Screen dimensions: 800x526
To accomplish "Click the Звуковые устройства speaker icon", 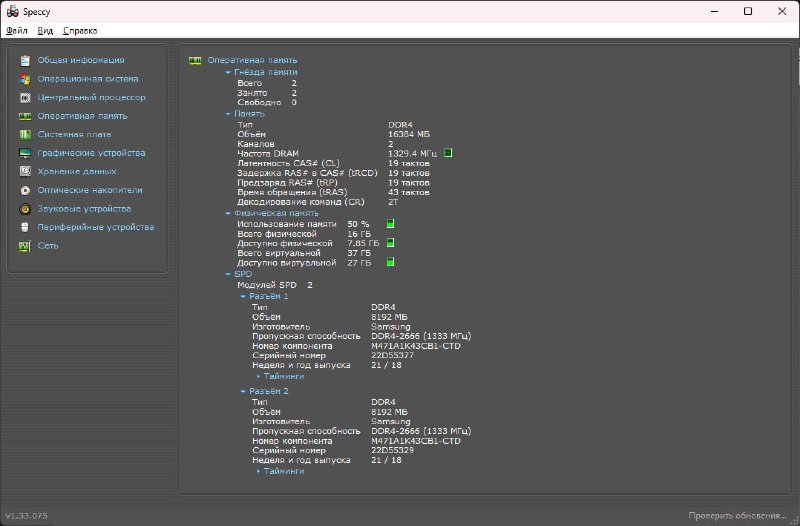I will pos(25,209).
